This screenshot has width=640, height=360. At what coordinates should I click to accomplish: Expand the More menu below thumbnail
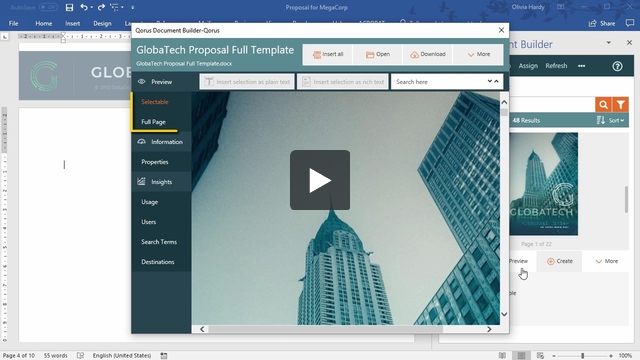click(607, 261)
